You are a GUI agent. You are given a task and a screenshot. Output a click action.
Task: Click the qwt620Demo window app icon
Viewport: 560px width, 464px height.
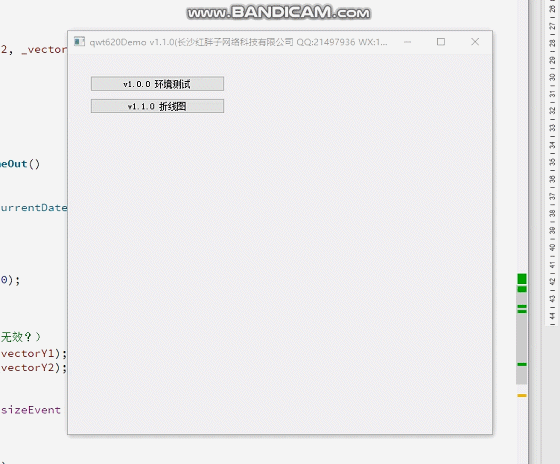79,42
